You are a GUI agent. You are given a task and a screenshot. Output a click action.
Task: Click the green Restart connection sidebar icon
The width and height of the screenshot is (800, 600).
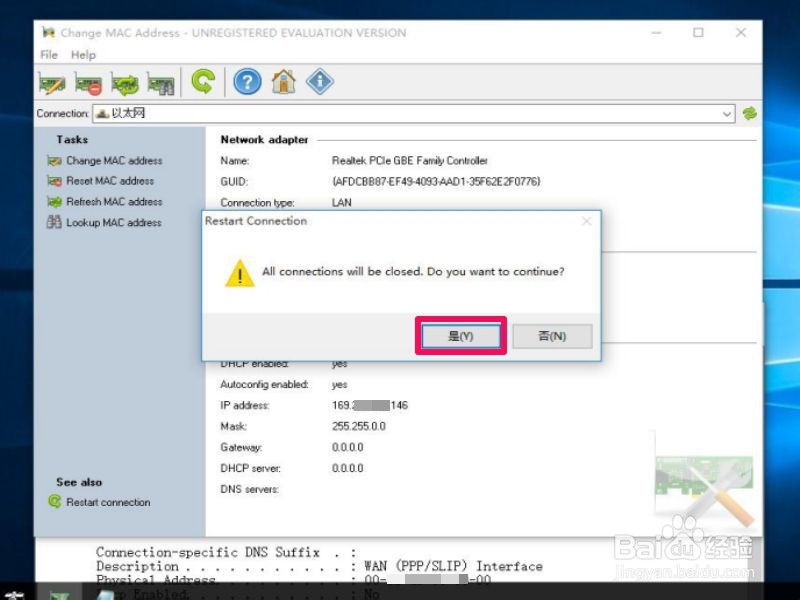click(55, 502)
